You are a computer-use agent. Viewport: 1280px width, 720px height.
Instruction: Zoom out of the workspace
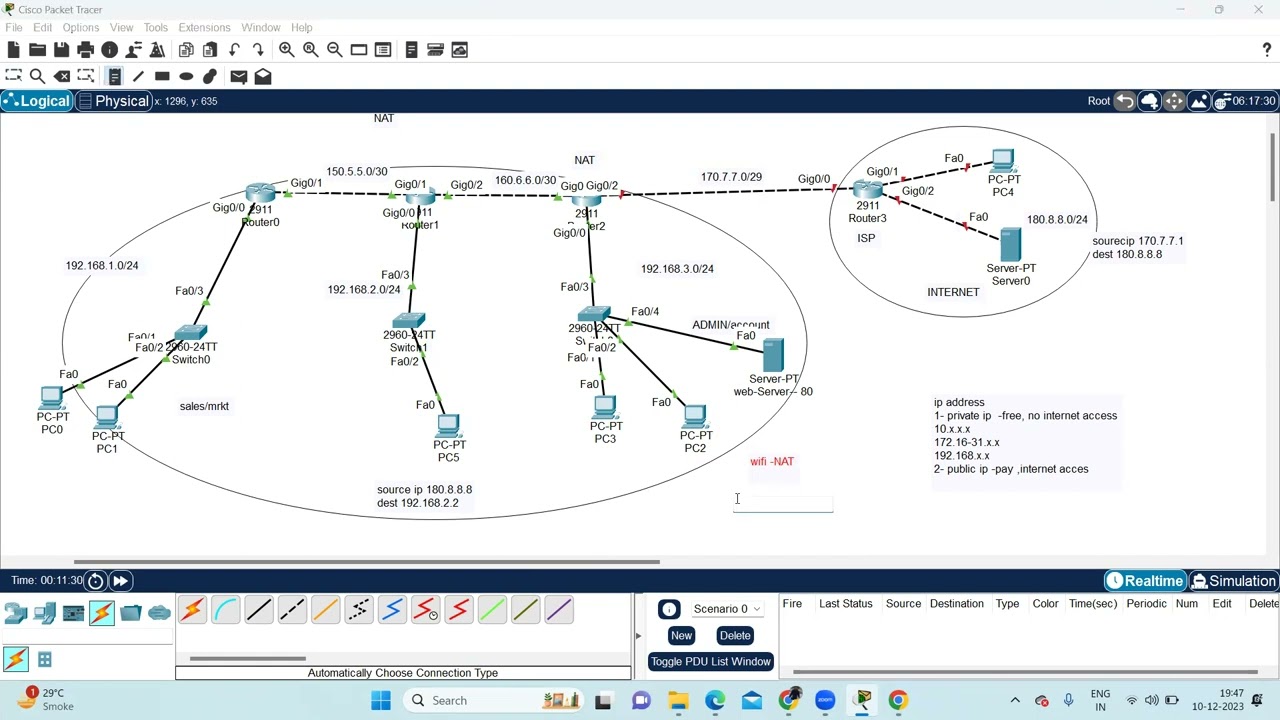point(334,49)
